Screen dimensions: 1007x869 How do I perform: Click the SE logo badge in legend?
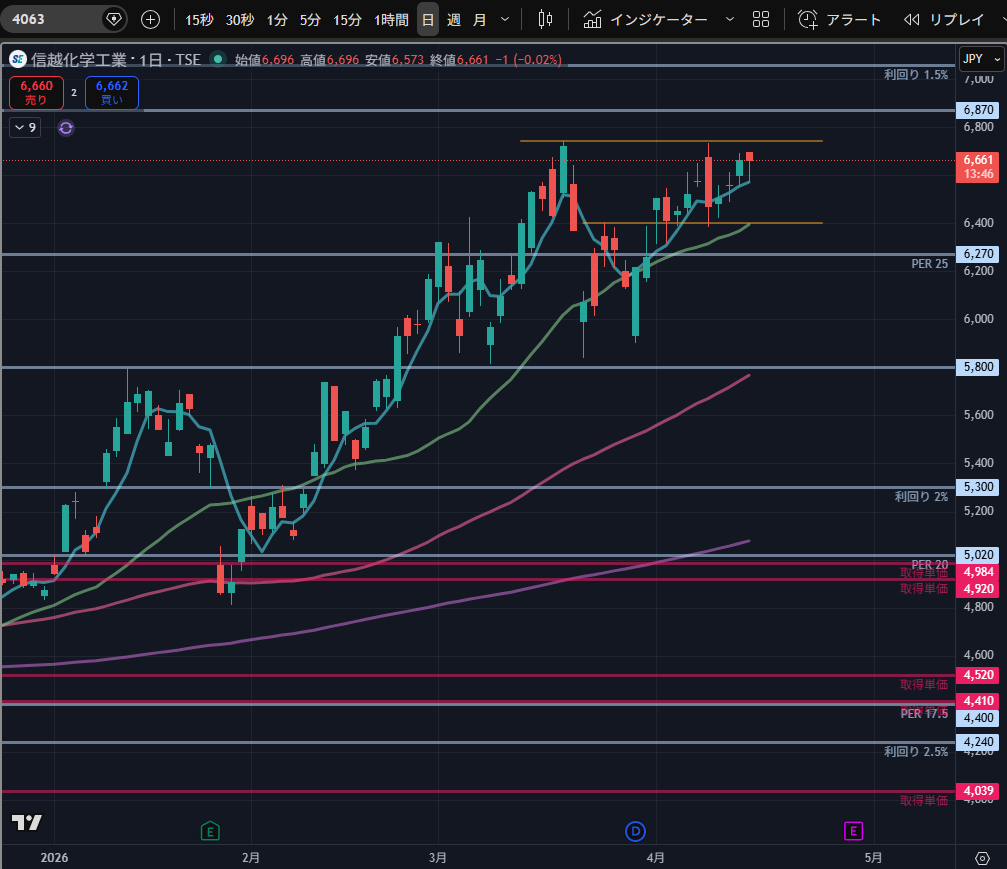[x=18, y=60]
